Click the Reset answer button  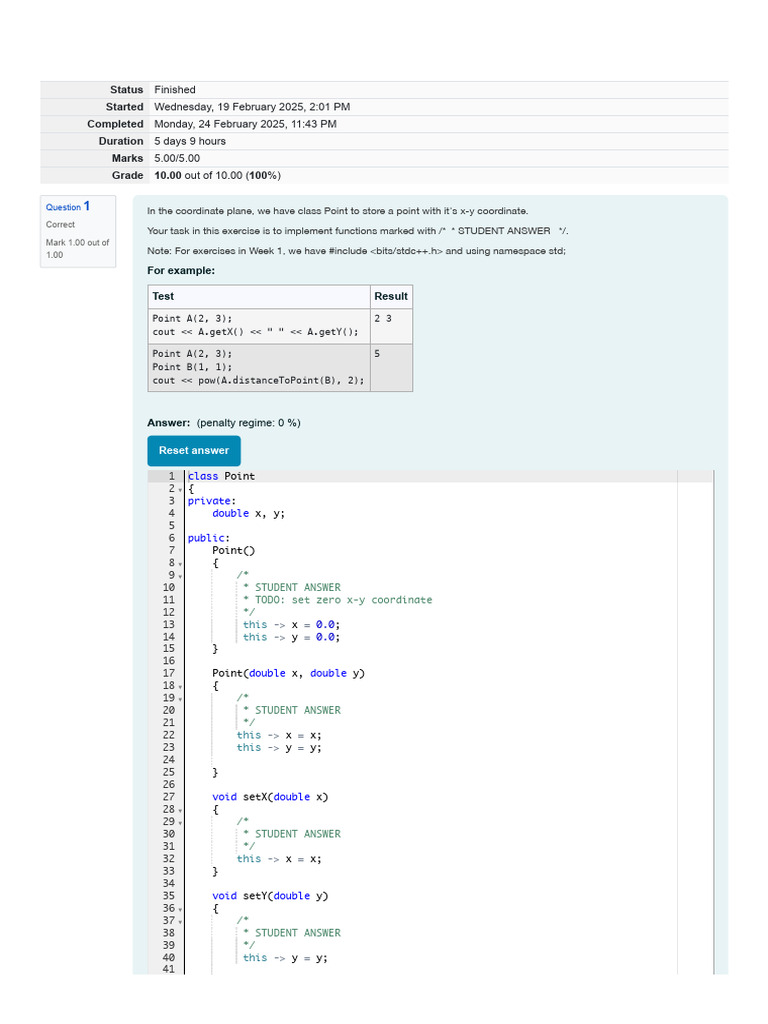(x=194, y=450)
